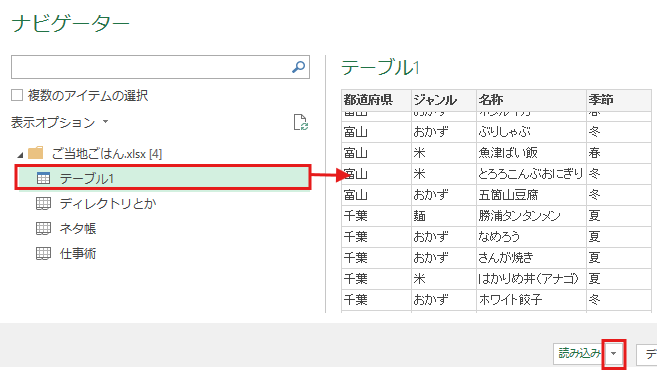Select 仕事術 sheet
This screenshot has height=370, width=657.
(78, 254)
